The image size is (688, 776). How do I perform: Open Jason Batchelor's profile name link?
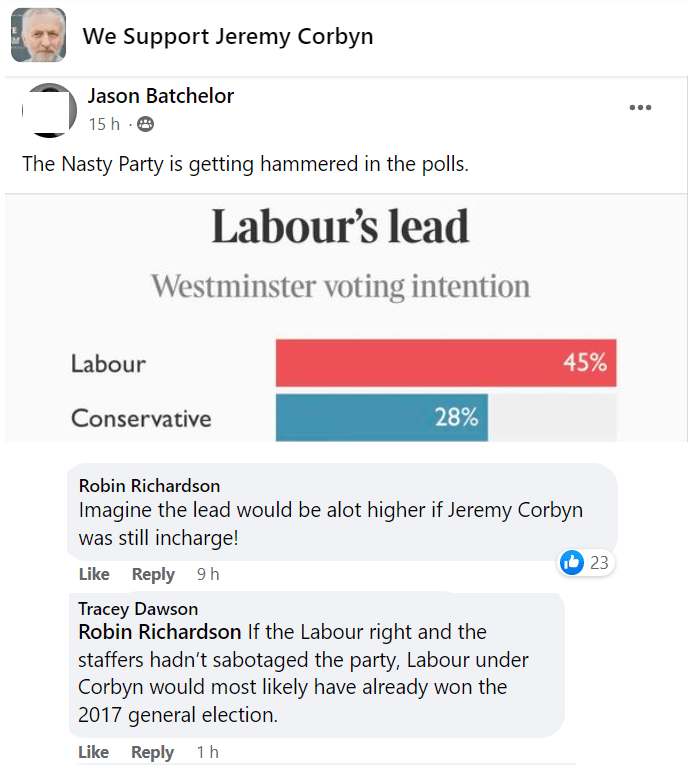coord(160,96)
